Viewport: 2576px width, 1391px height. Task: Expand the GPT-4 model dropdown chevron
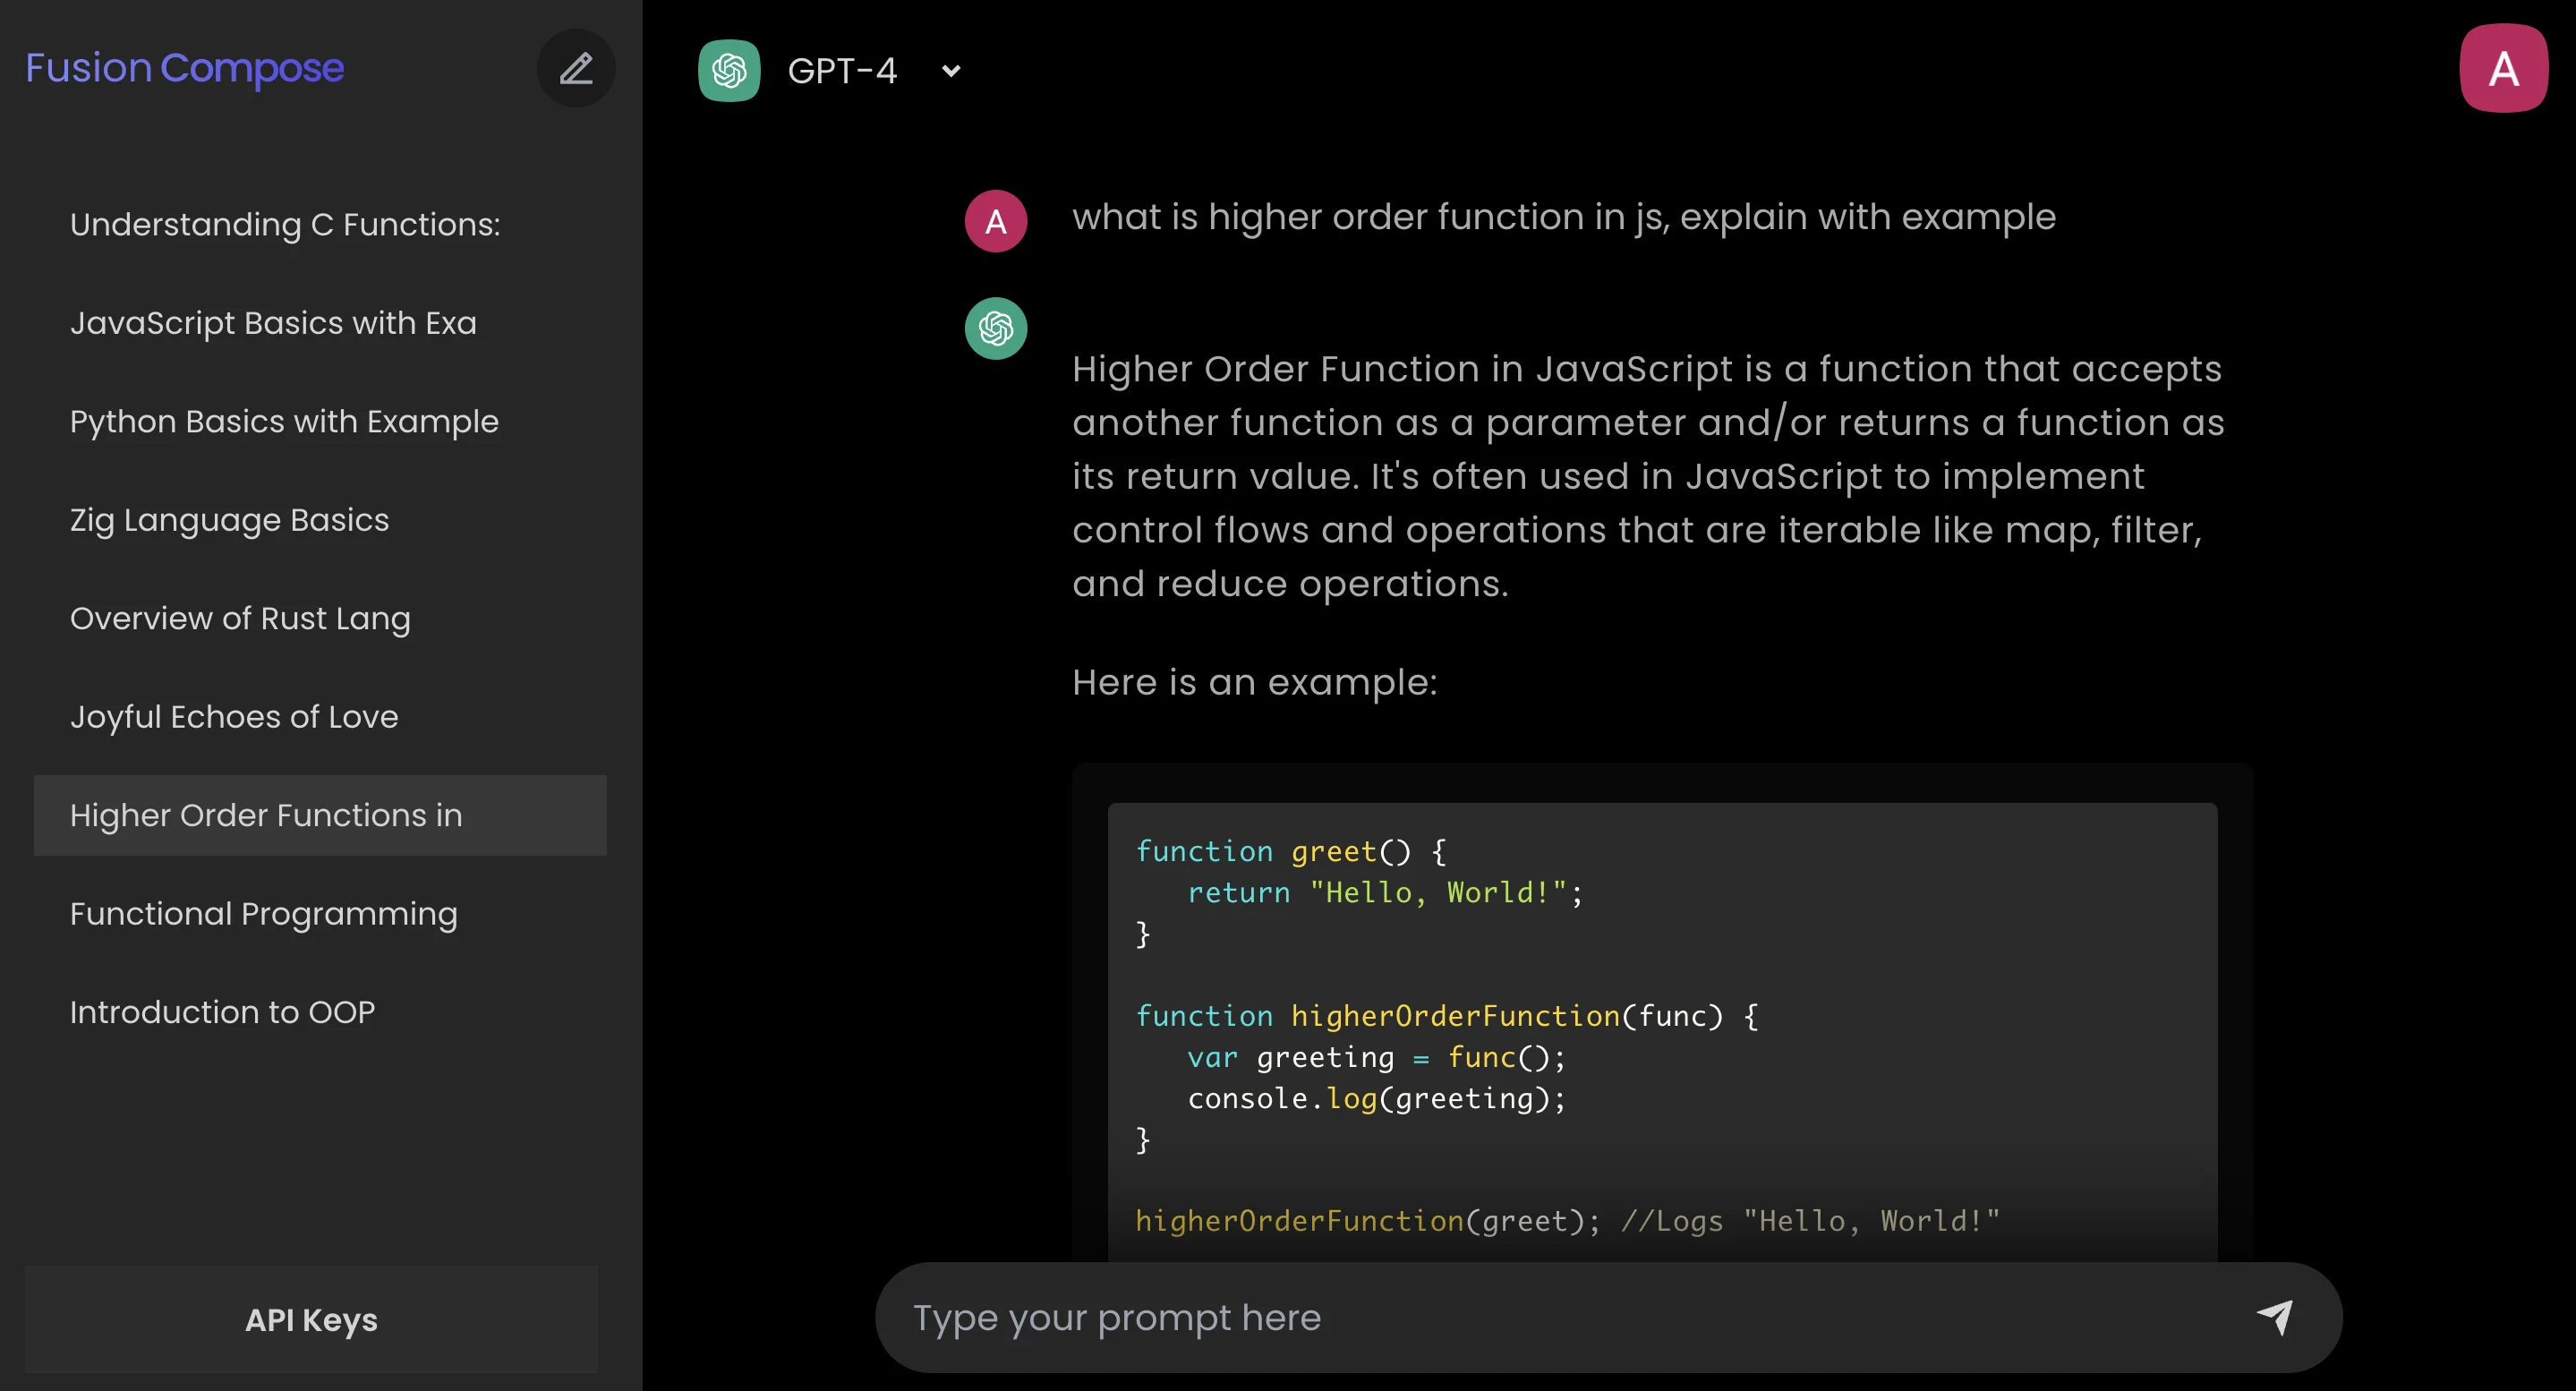pos(951,71)
